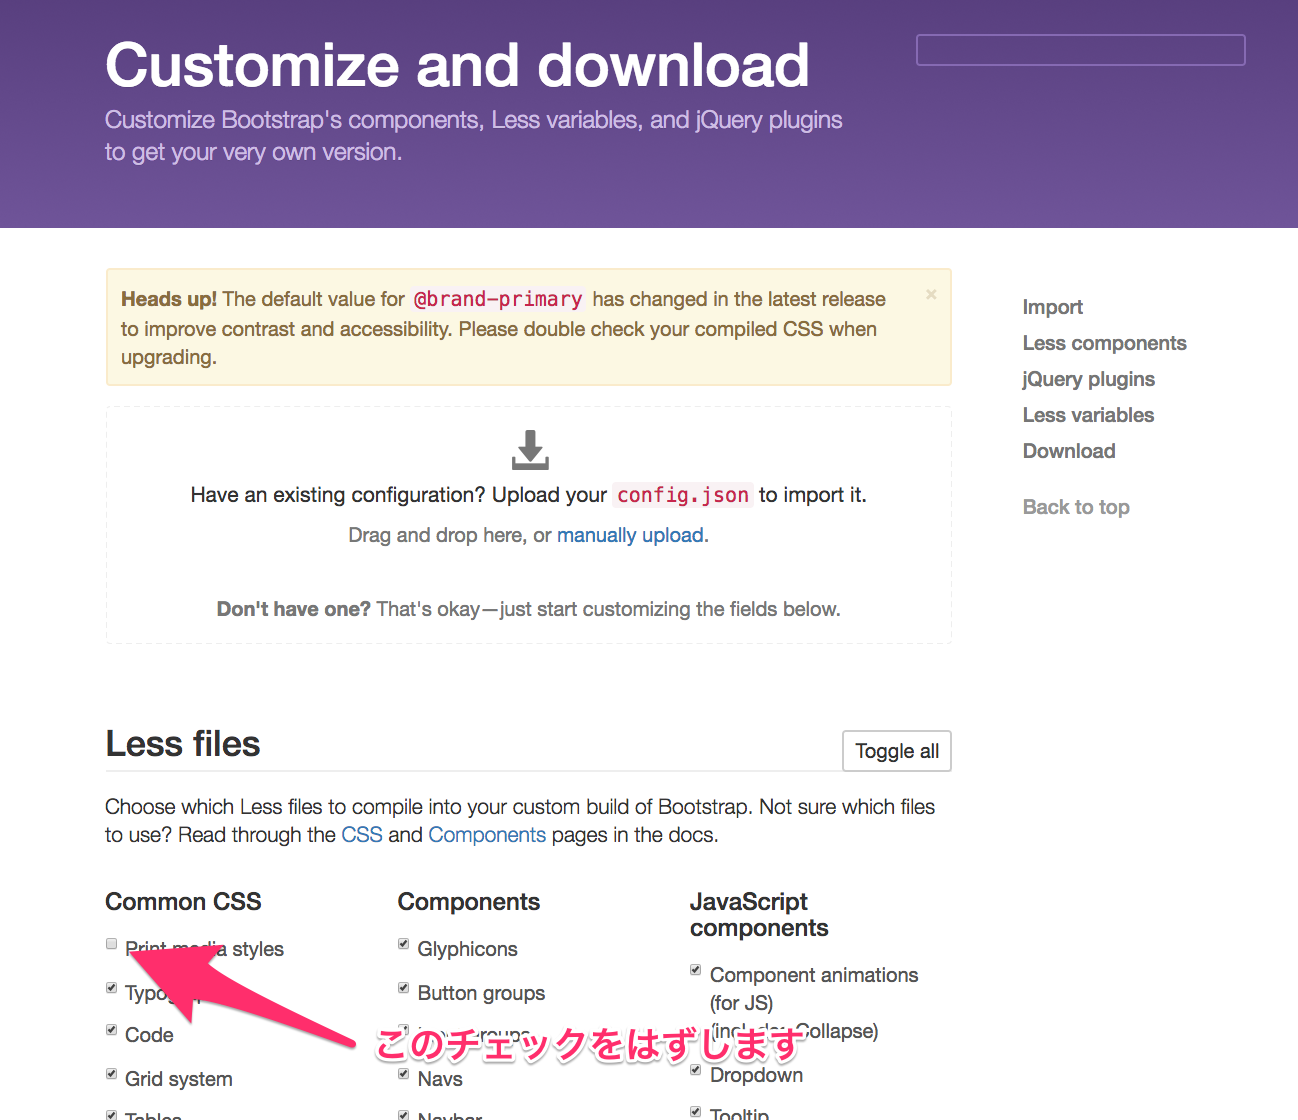Disable the Grid system checkbox
The height and width of the screenshot is (1120, 1298).
[111, 1074]
